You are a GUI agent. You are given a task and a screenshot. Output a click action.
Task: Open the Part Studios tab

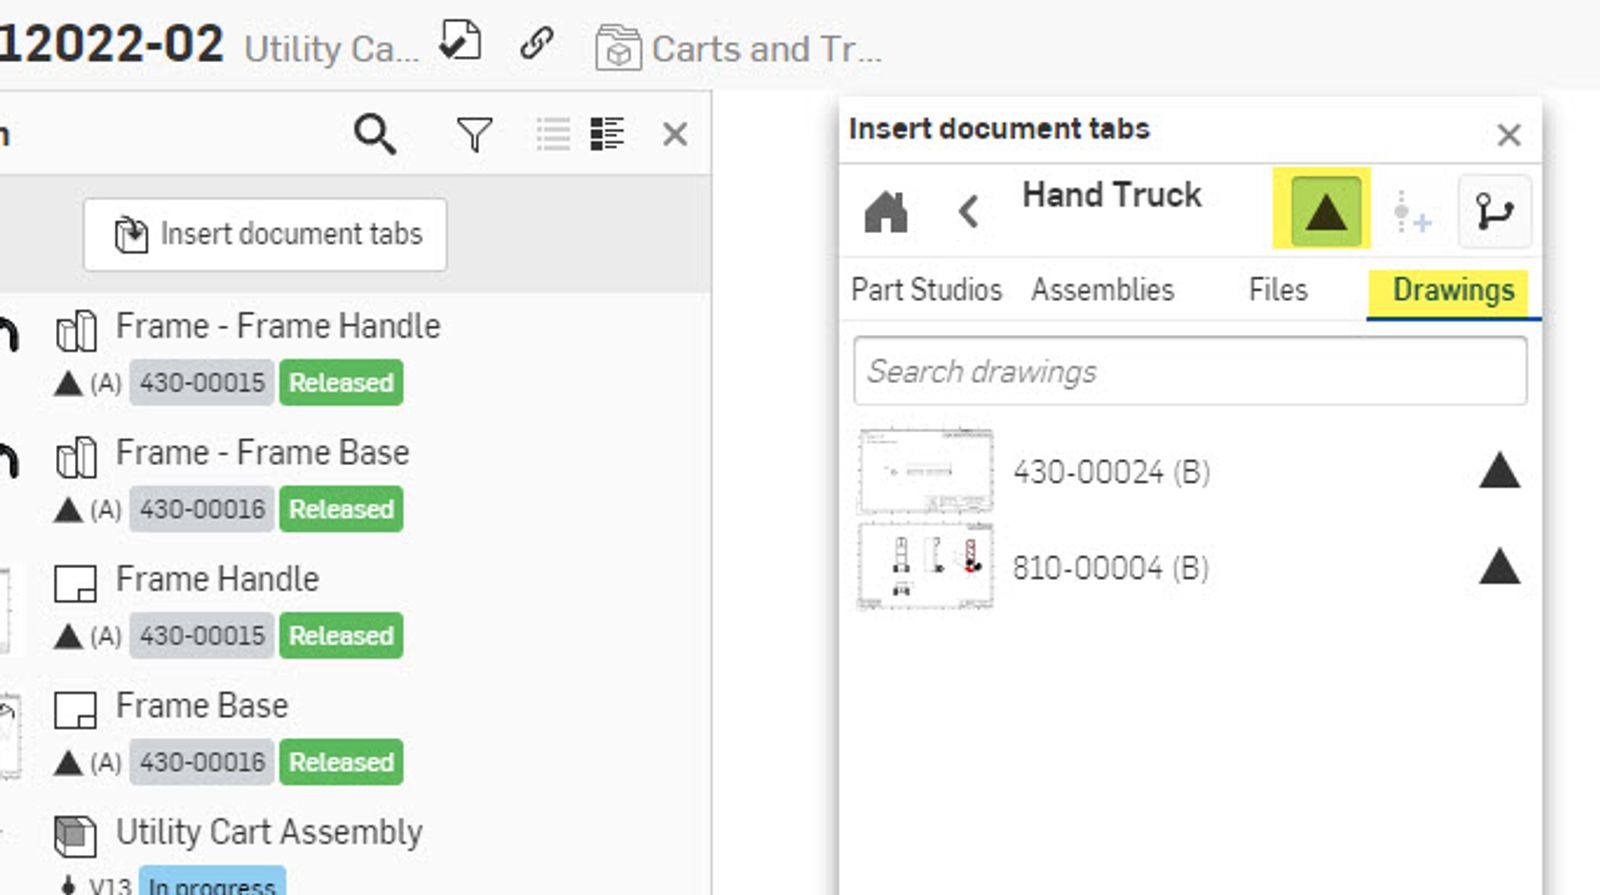tap(926, 290)
